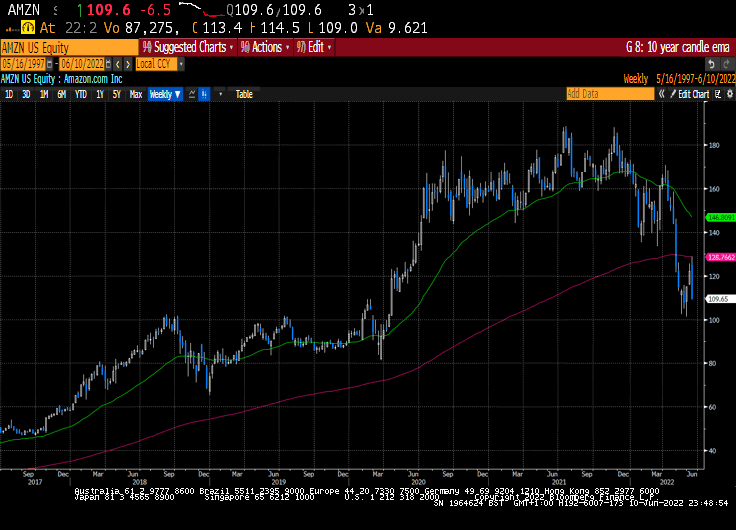736x530 pixels.
Task: Click 2020 year label on time axis
Action: (x=418, y=482)
